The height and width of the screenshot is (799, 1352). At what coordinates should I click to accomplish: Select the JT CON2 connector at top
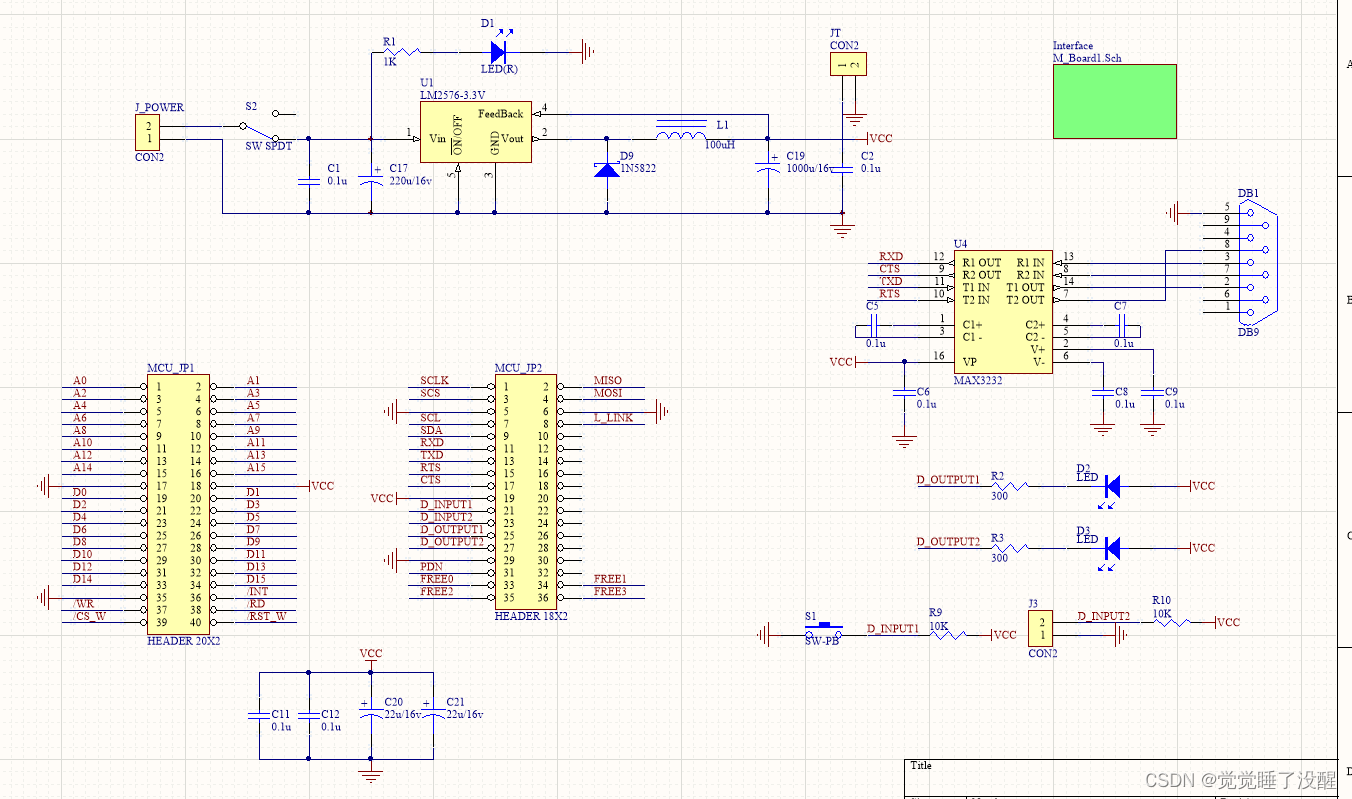coord(847,65)
